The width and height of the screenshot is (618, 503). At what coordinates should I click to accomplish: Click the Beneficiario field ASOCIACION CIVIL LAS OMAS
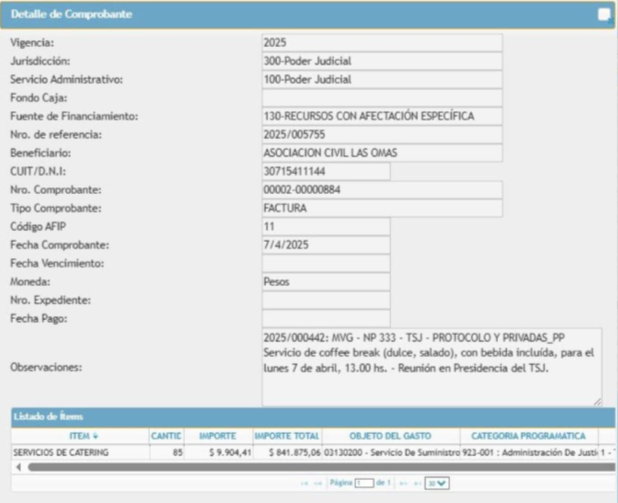click(x=382, y=153)
